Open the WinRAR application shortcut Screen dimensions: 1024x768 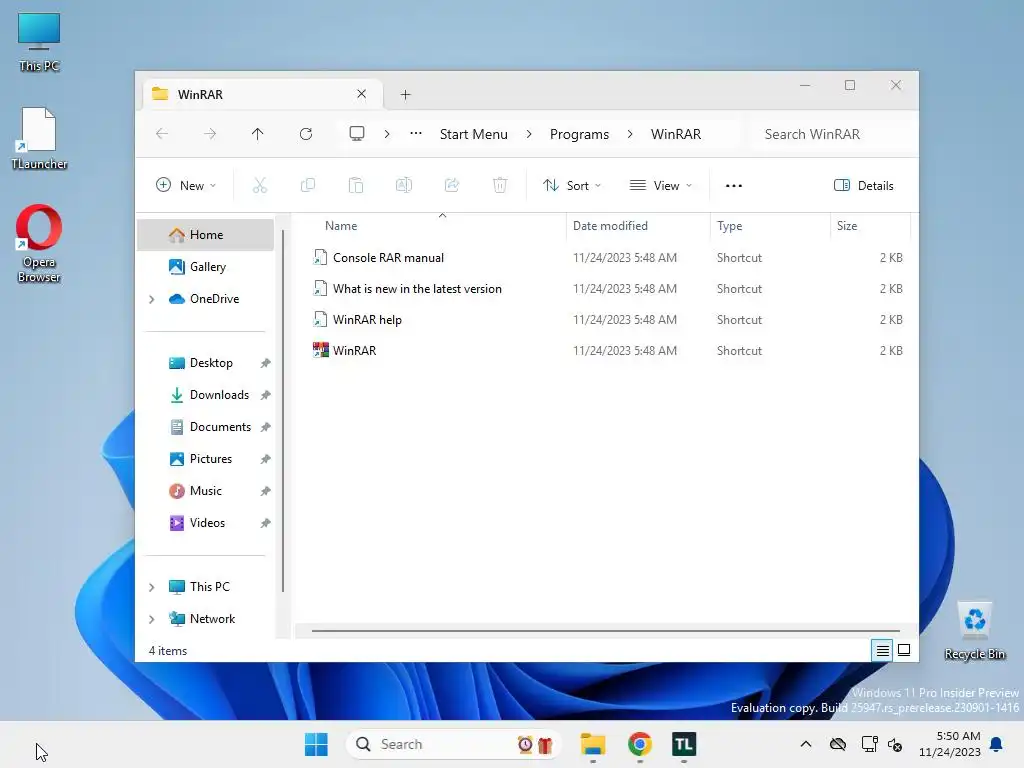point(355,351)
